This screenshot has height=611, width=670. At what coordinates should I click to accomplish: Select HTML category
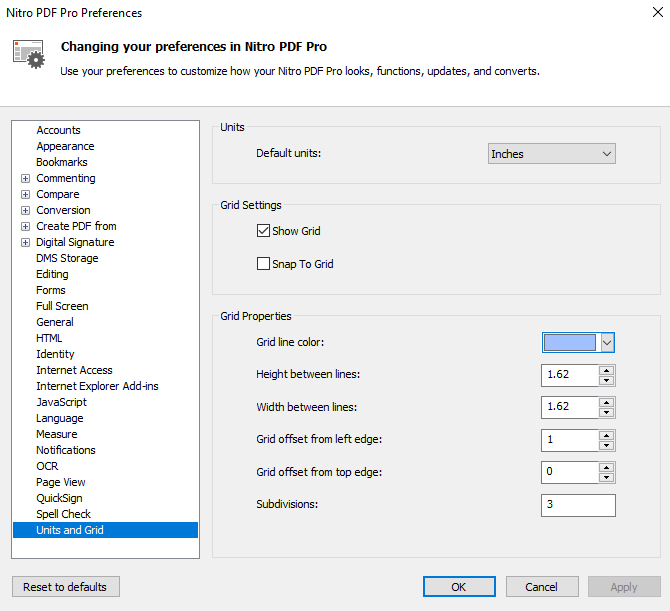(x=49, y=338)
